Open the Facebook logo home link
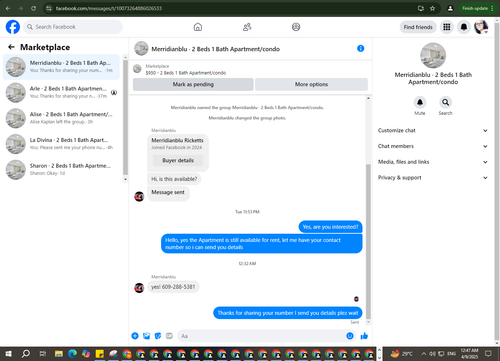The image size is (500, 361). (13, 27)
